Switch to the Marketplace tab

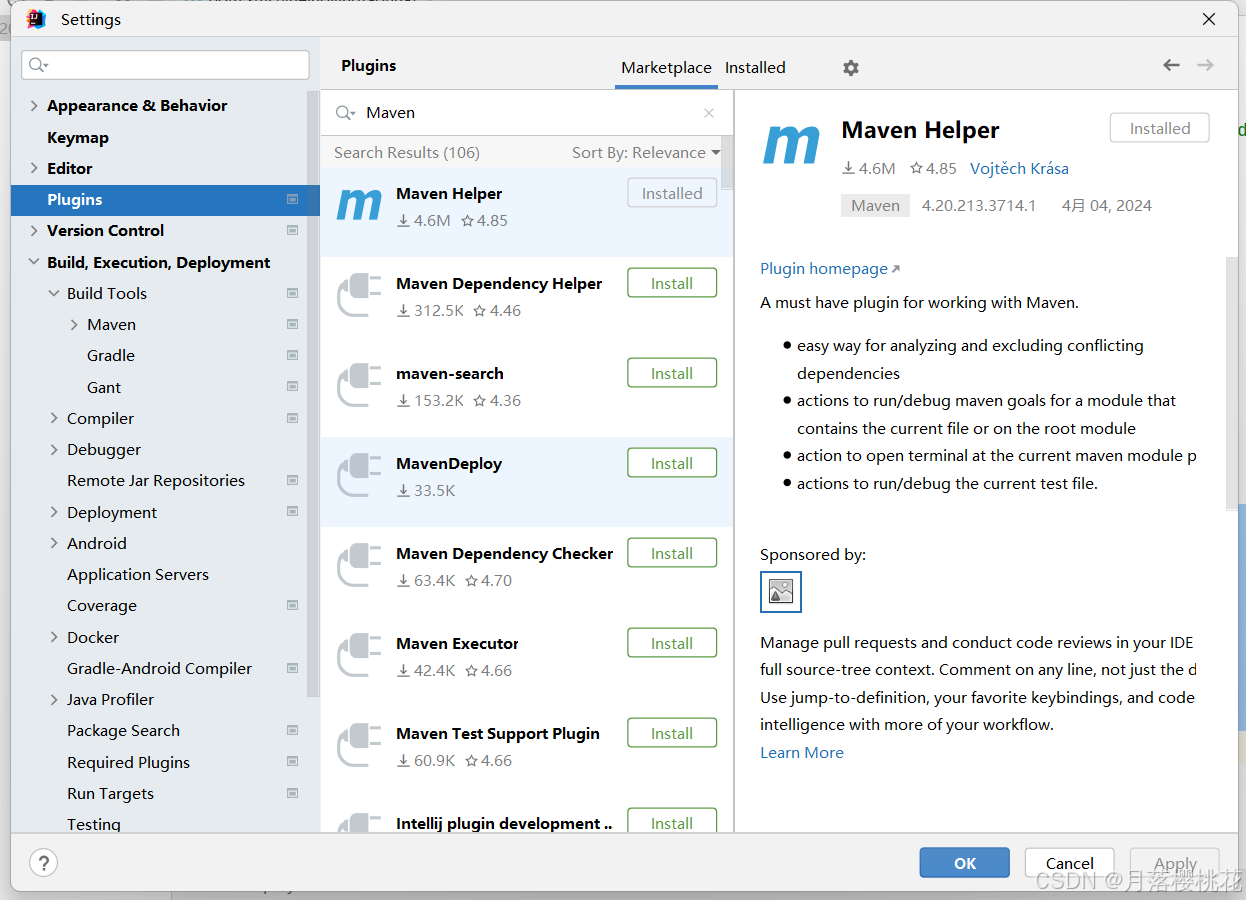pyautogui.click(x=666, y=68)
